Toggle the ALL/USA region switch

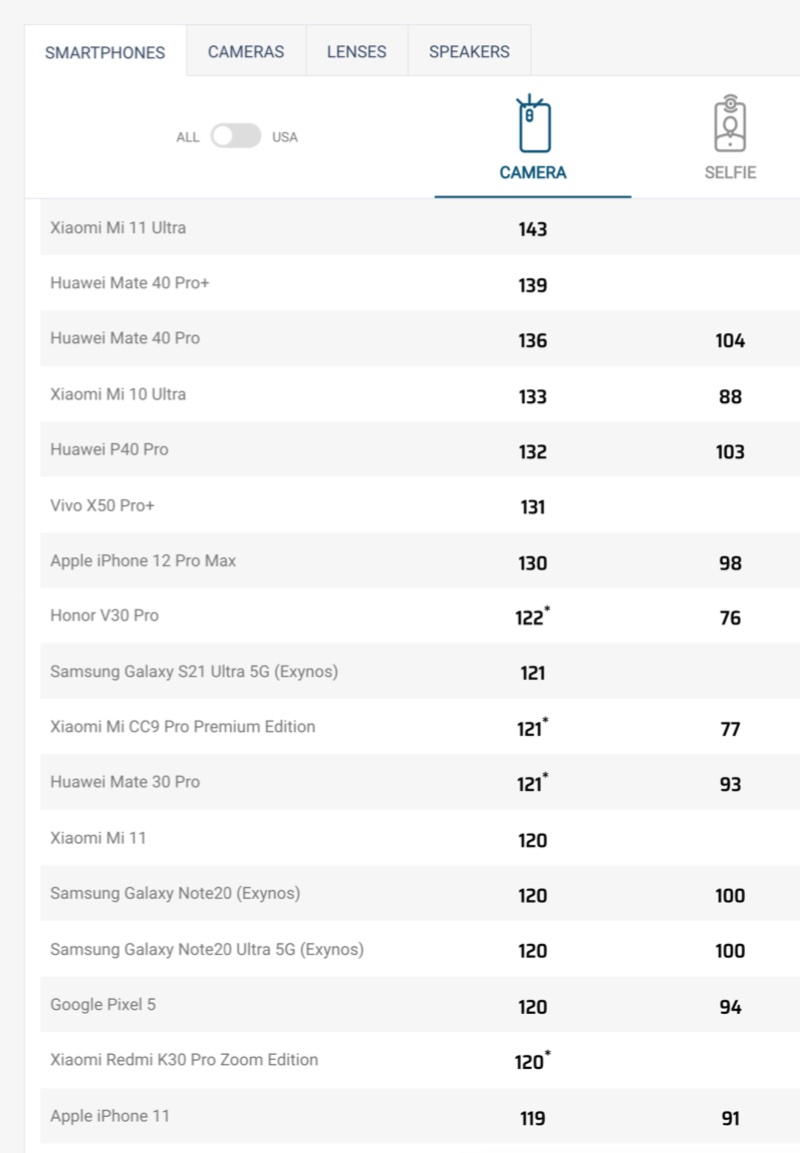pos(236,136)
